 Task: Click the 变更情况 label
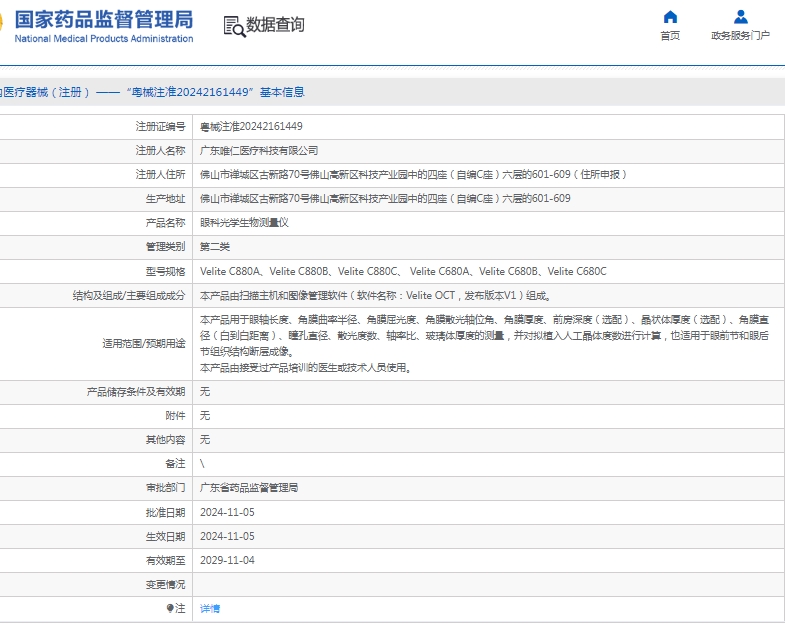(165, 584)
